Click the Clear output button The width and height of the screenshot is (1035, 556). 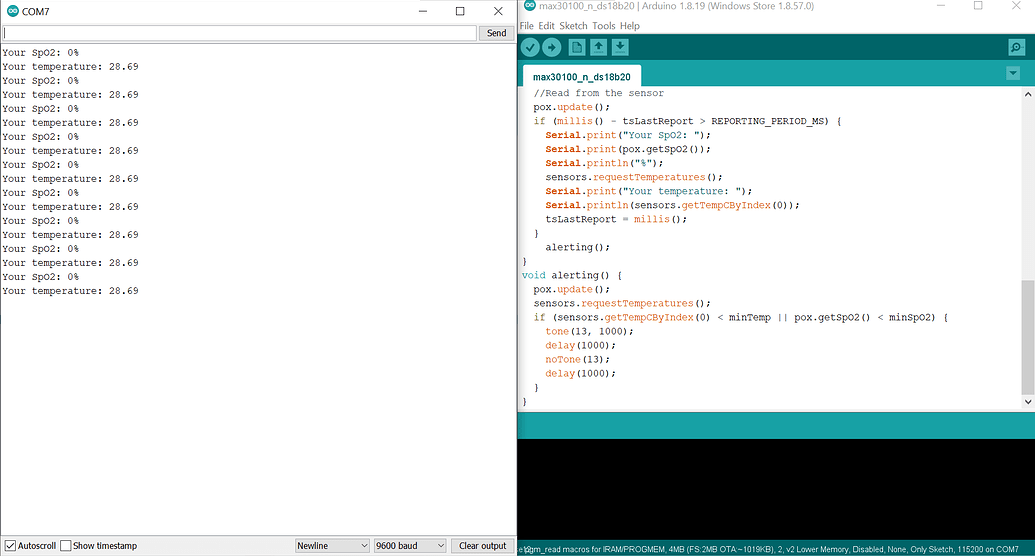click(x=483, y=545)
